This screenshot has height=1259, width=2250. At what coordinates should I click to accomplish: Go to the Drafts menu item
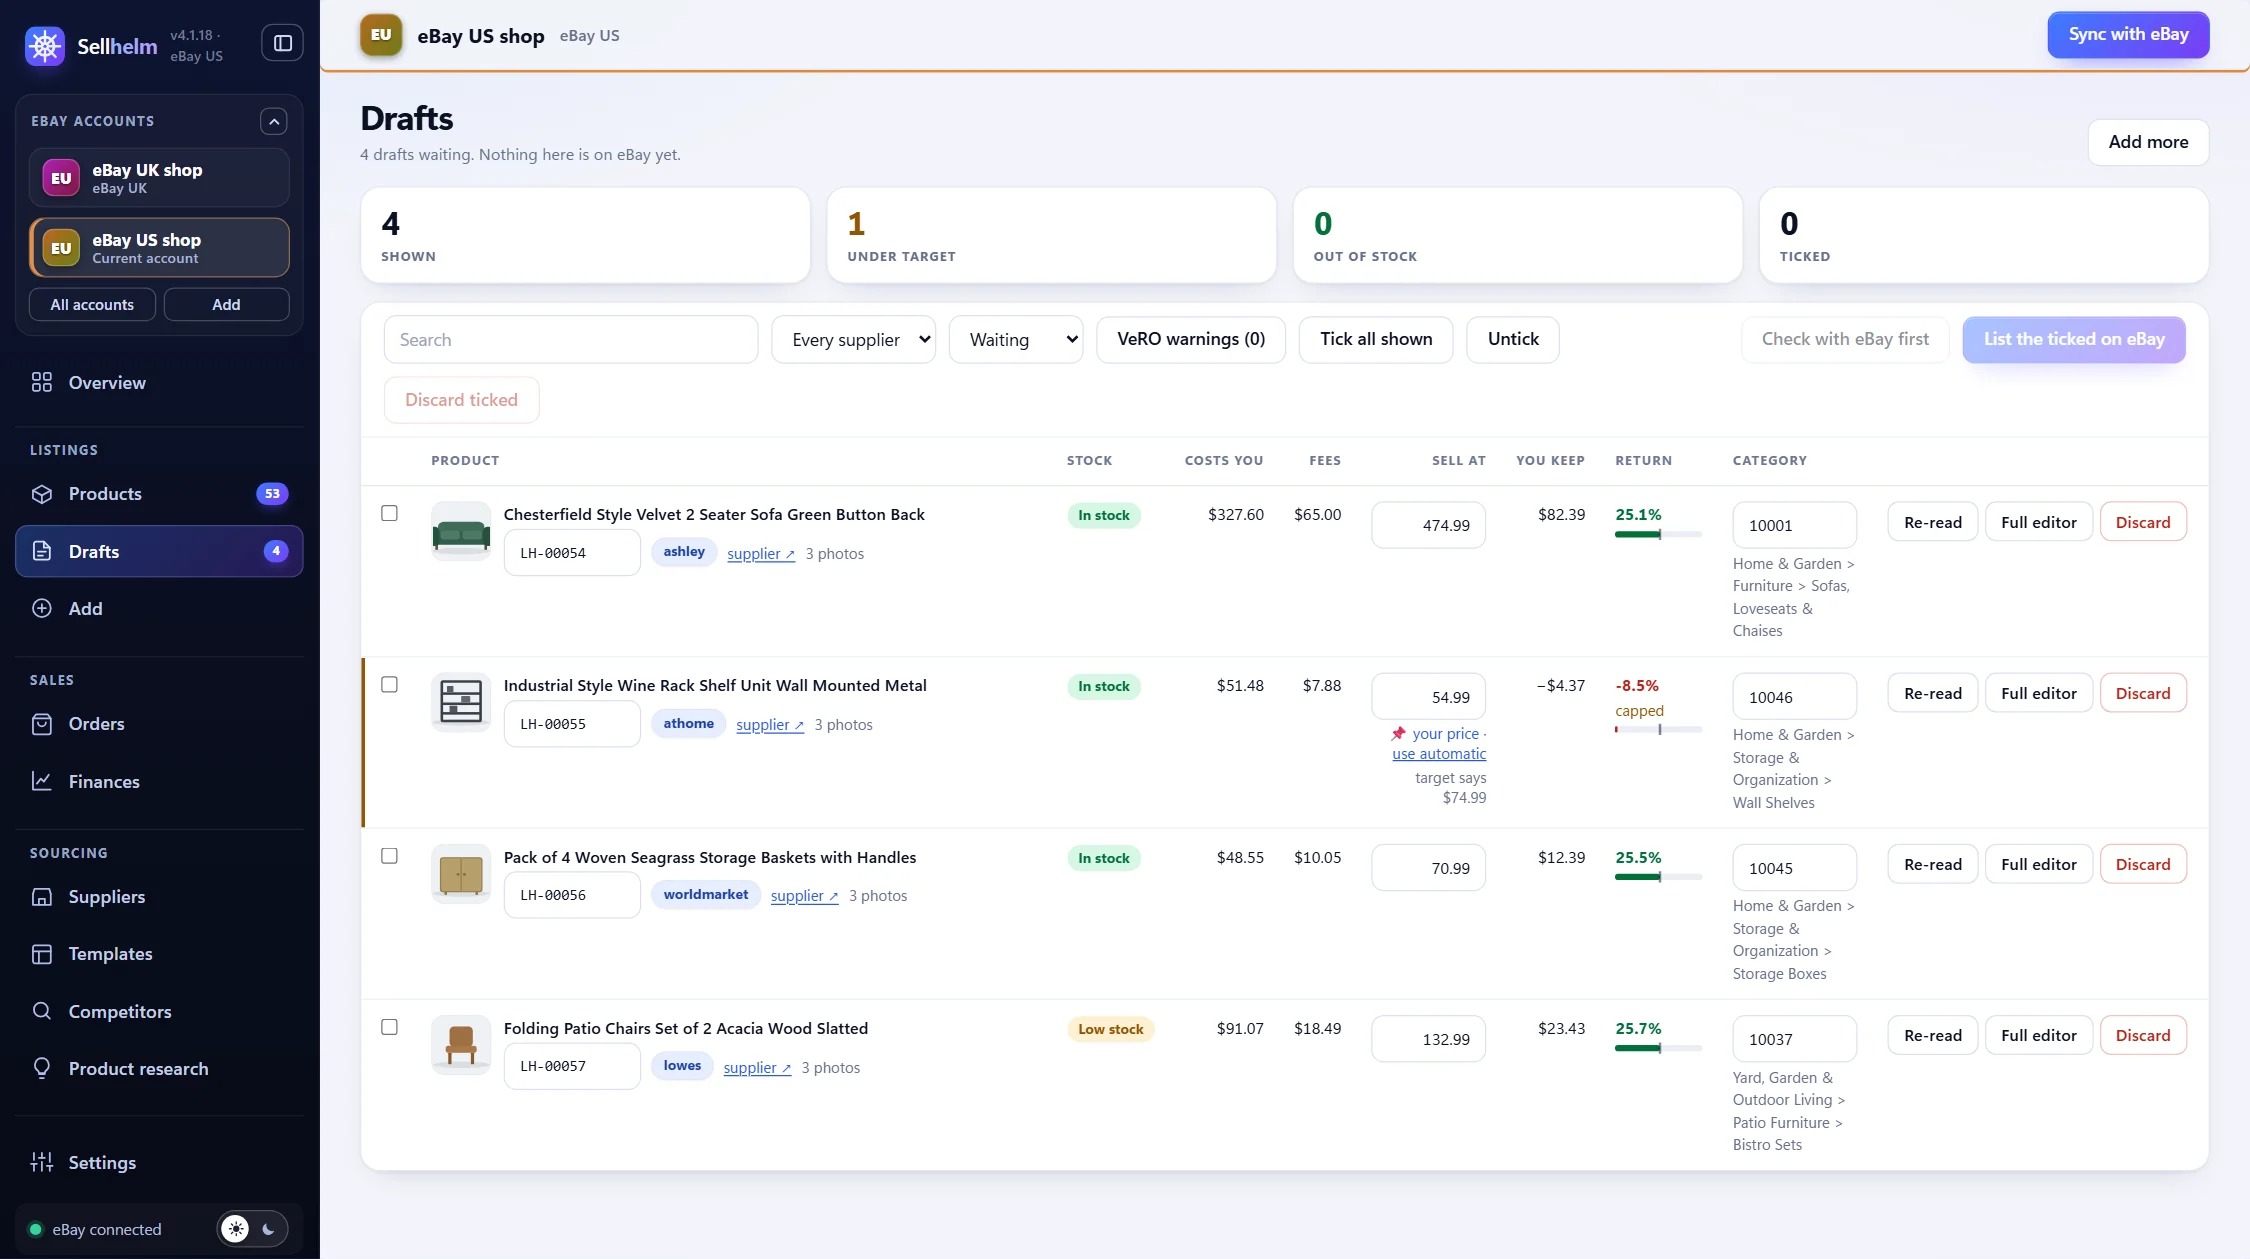[x=159, y=552]
